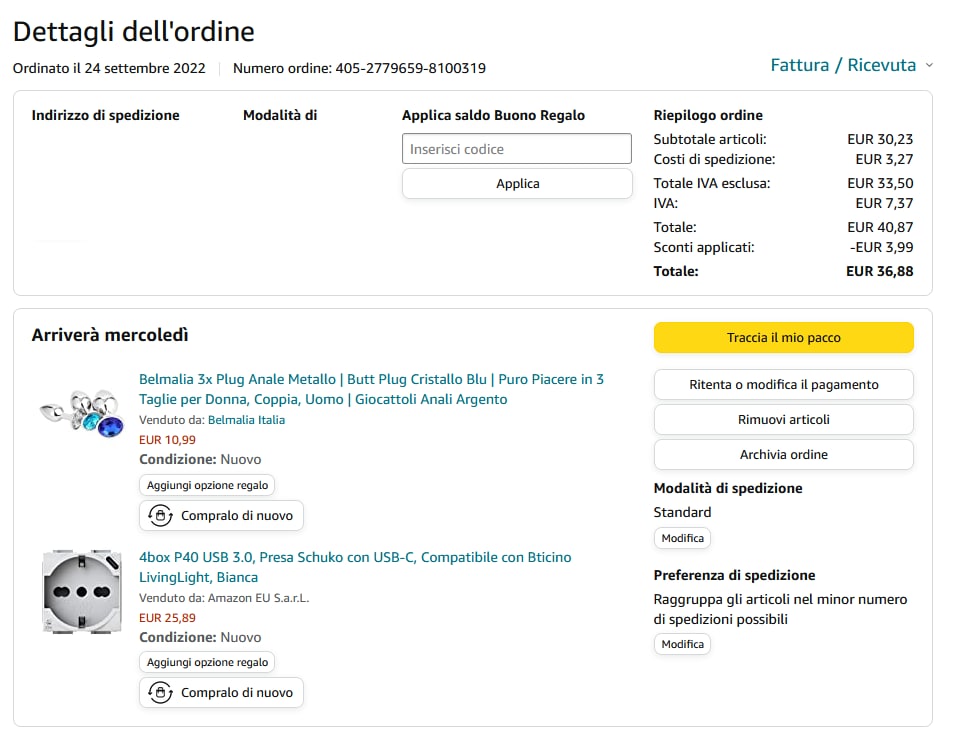Click Compralo di nuovo text for the 4box socket
Image resolution: width=964 pixels, height=740 pixels.
237,692
